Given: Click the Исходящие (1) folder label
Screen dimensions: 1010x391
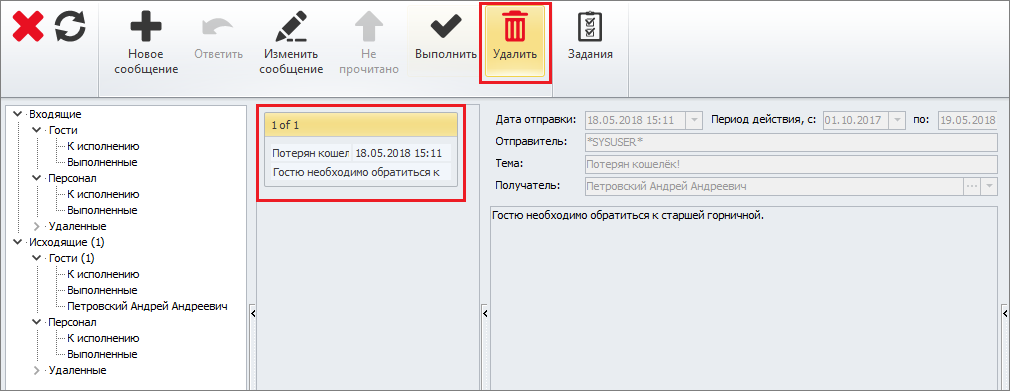Looking at the screenshot, I should pos(66,242).
